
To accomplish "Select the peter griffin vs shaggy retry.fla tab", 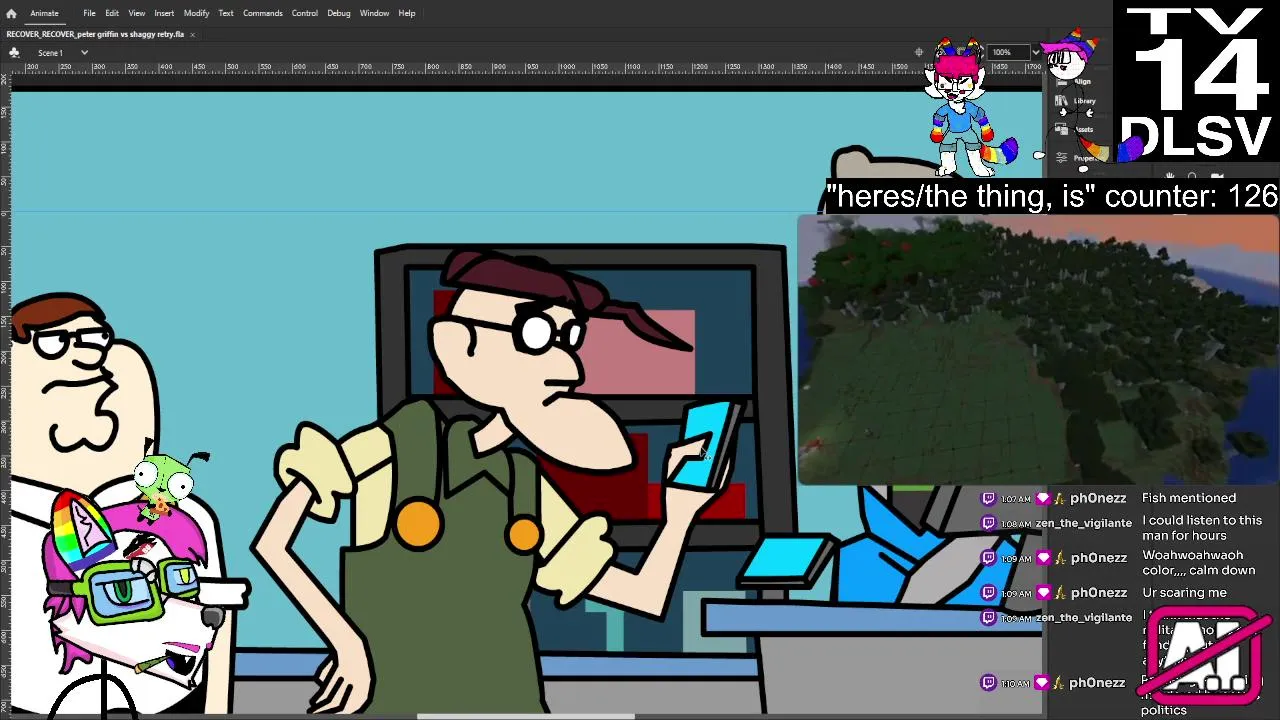I will click(95, 34).
